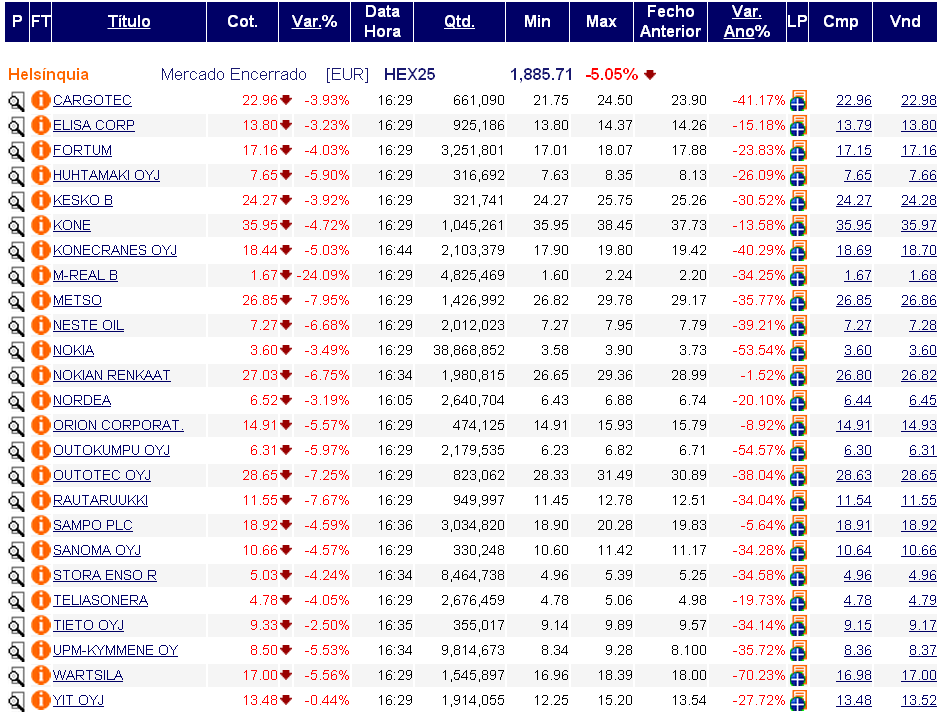Viewport: 950px width, 713px height.
Task: Open the TELIASONERA stock link
Action: 101,600
